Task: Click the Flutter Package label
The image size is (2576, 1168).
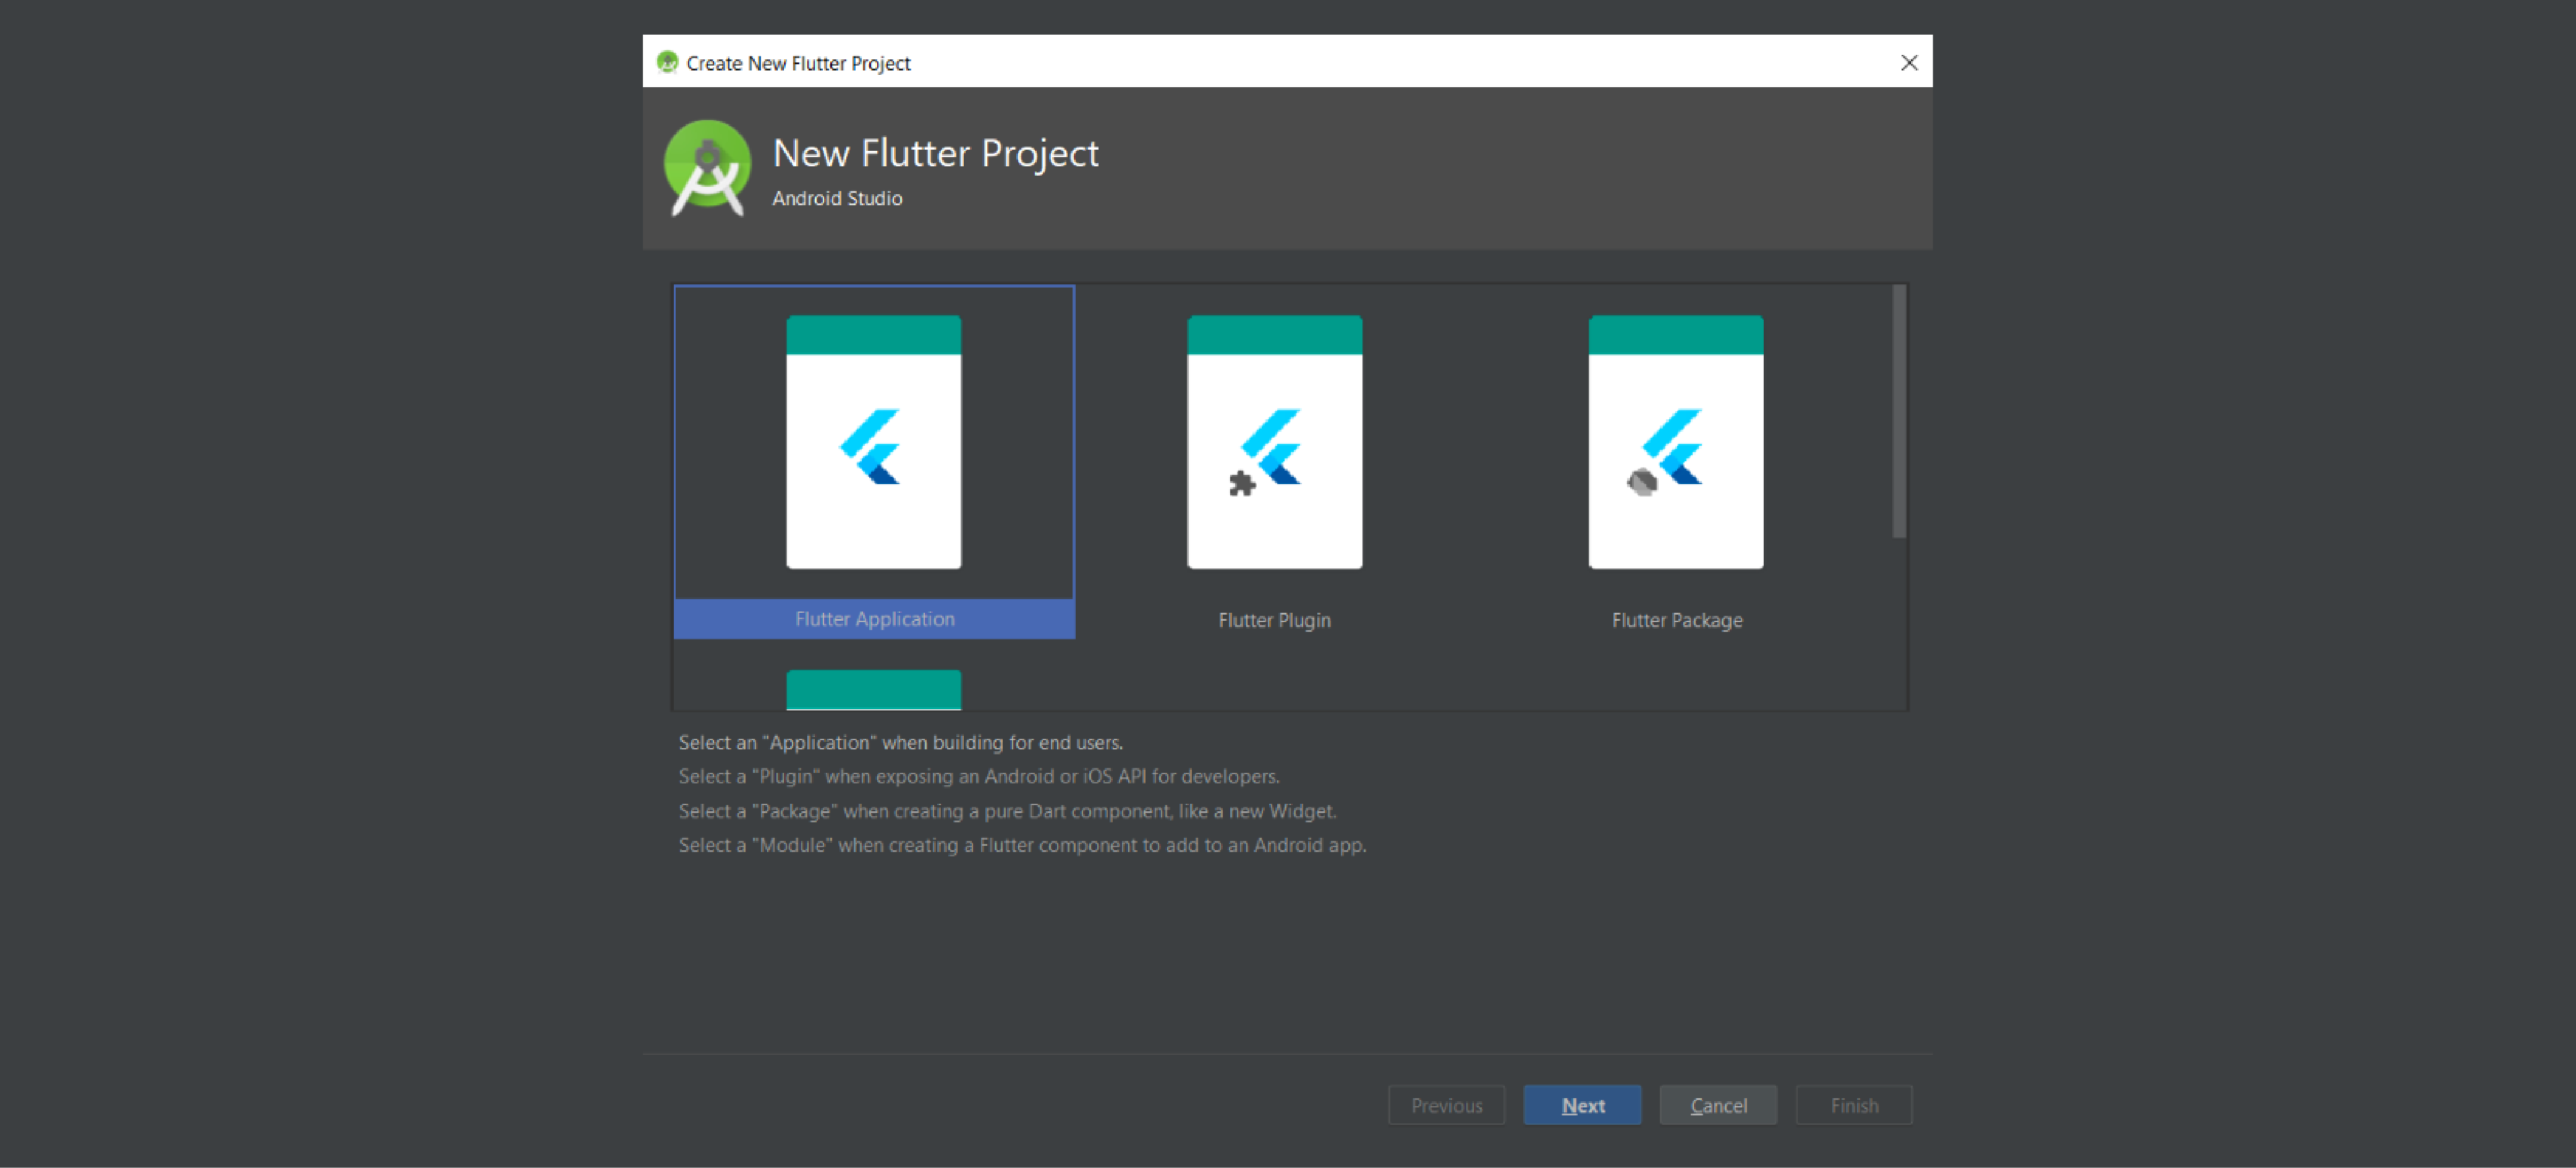Action: click(1676, 619)
